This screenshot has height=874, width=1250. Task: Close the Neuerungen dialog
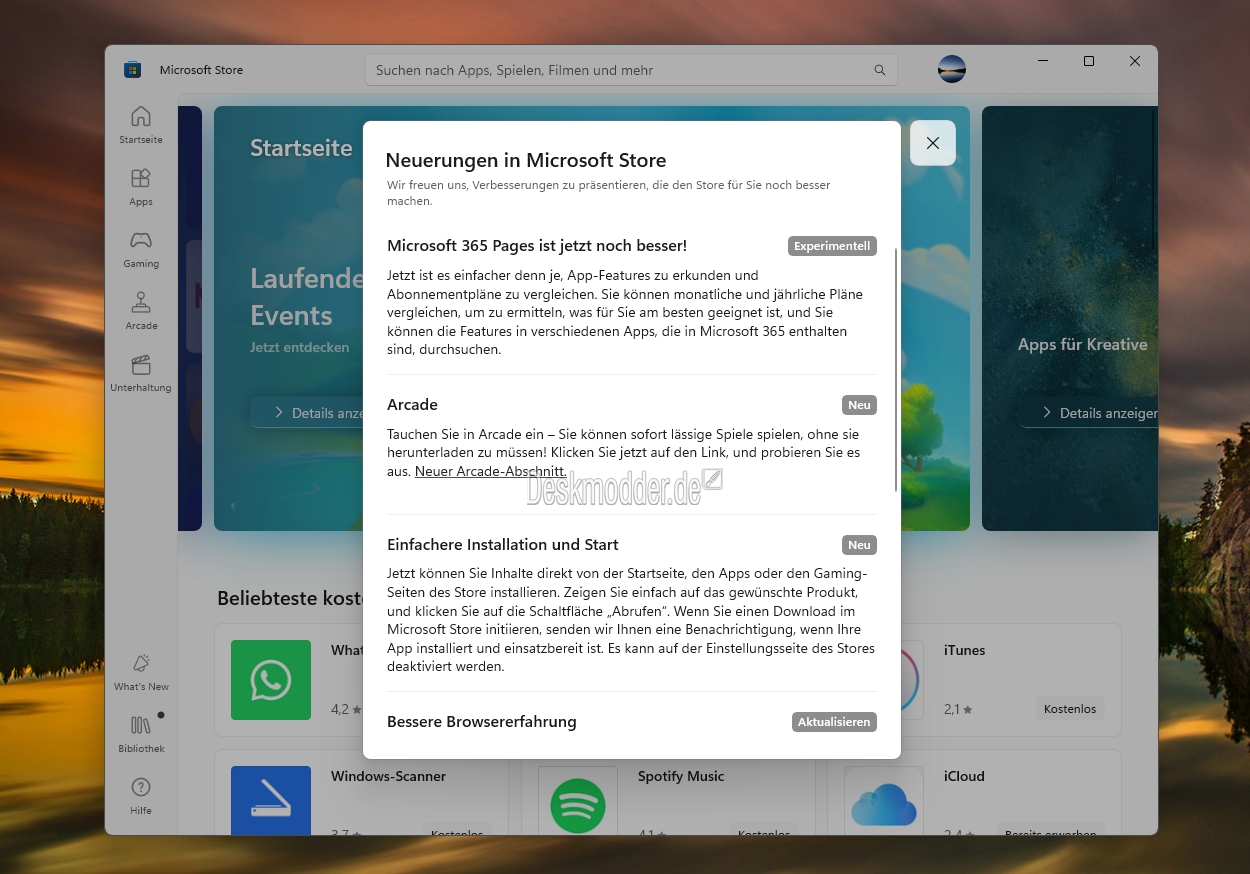click(x=933, y=143)
